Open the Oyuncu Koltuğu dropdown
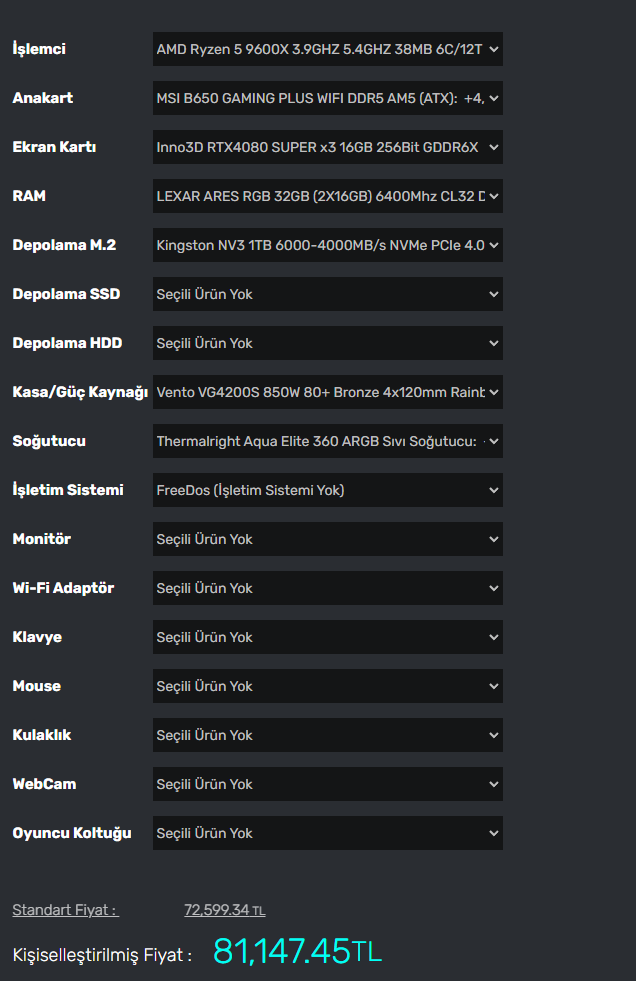The width and height of the screenshot is (636, 981). [327, 833]
